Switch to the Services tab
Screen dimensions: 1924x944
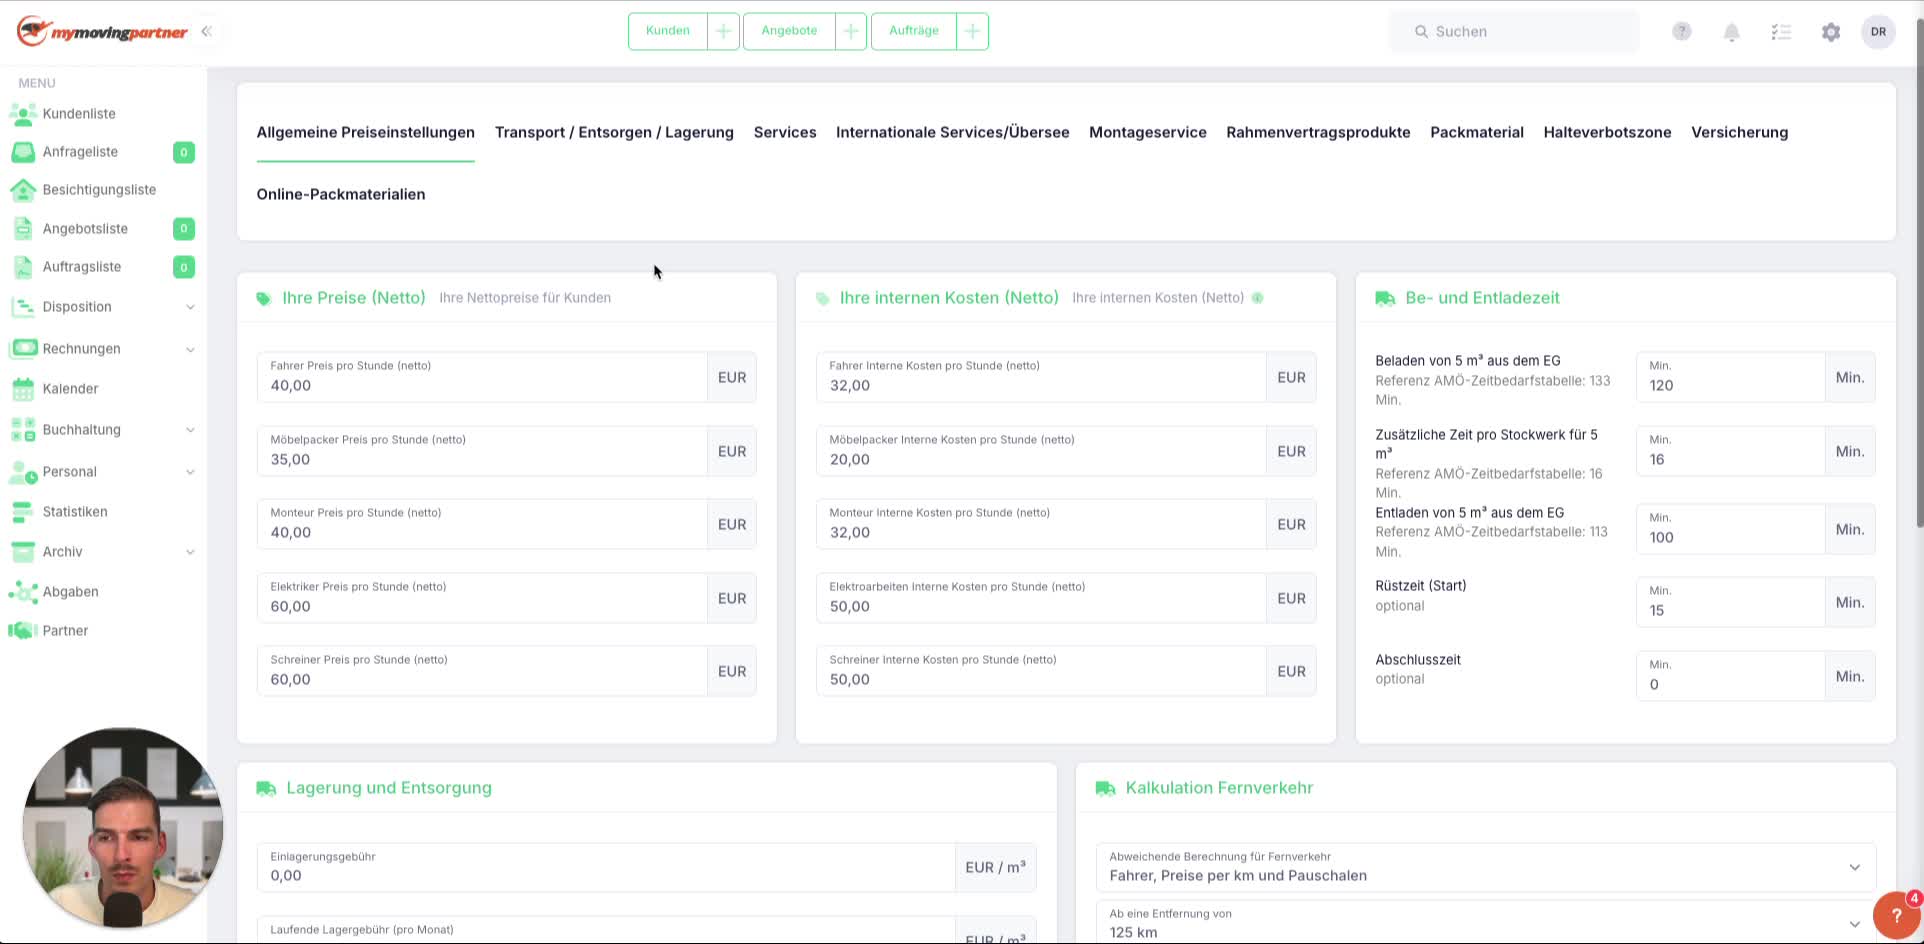point(785,132)
